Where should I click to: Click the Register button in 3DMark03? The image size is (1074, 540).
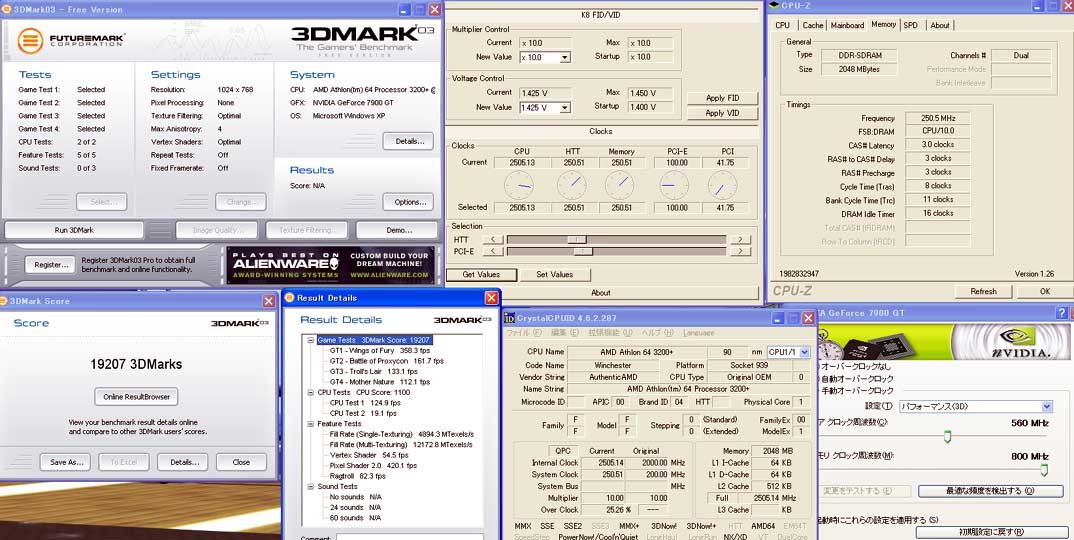click(x=50, y=265)
